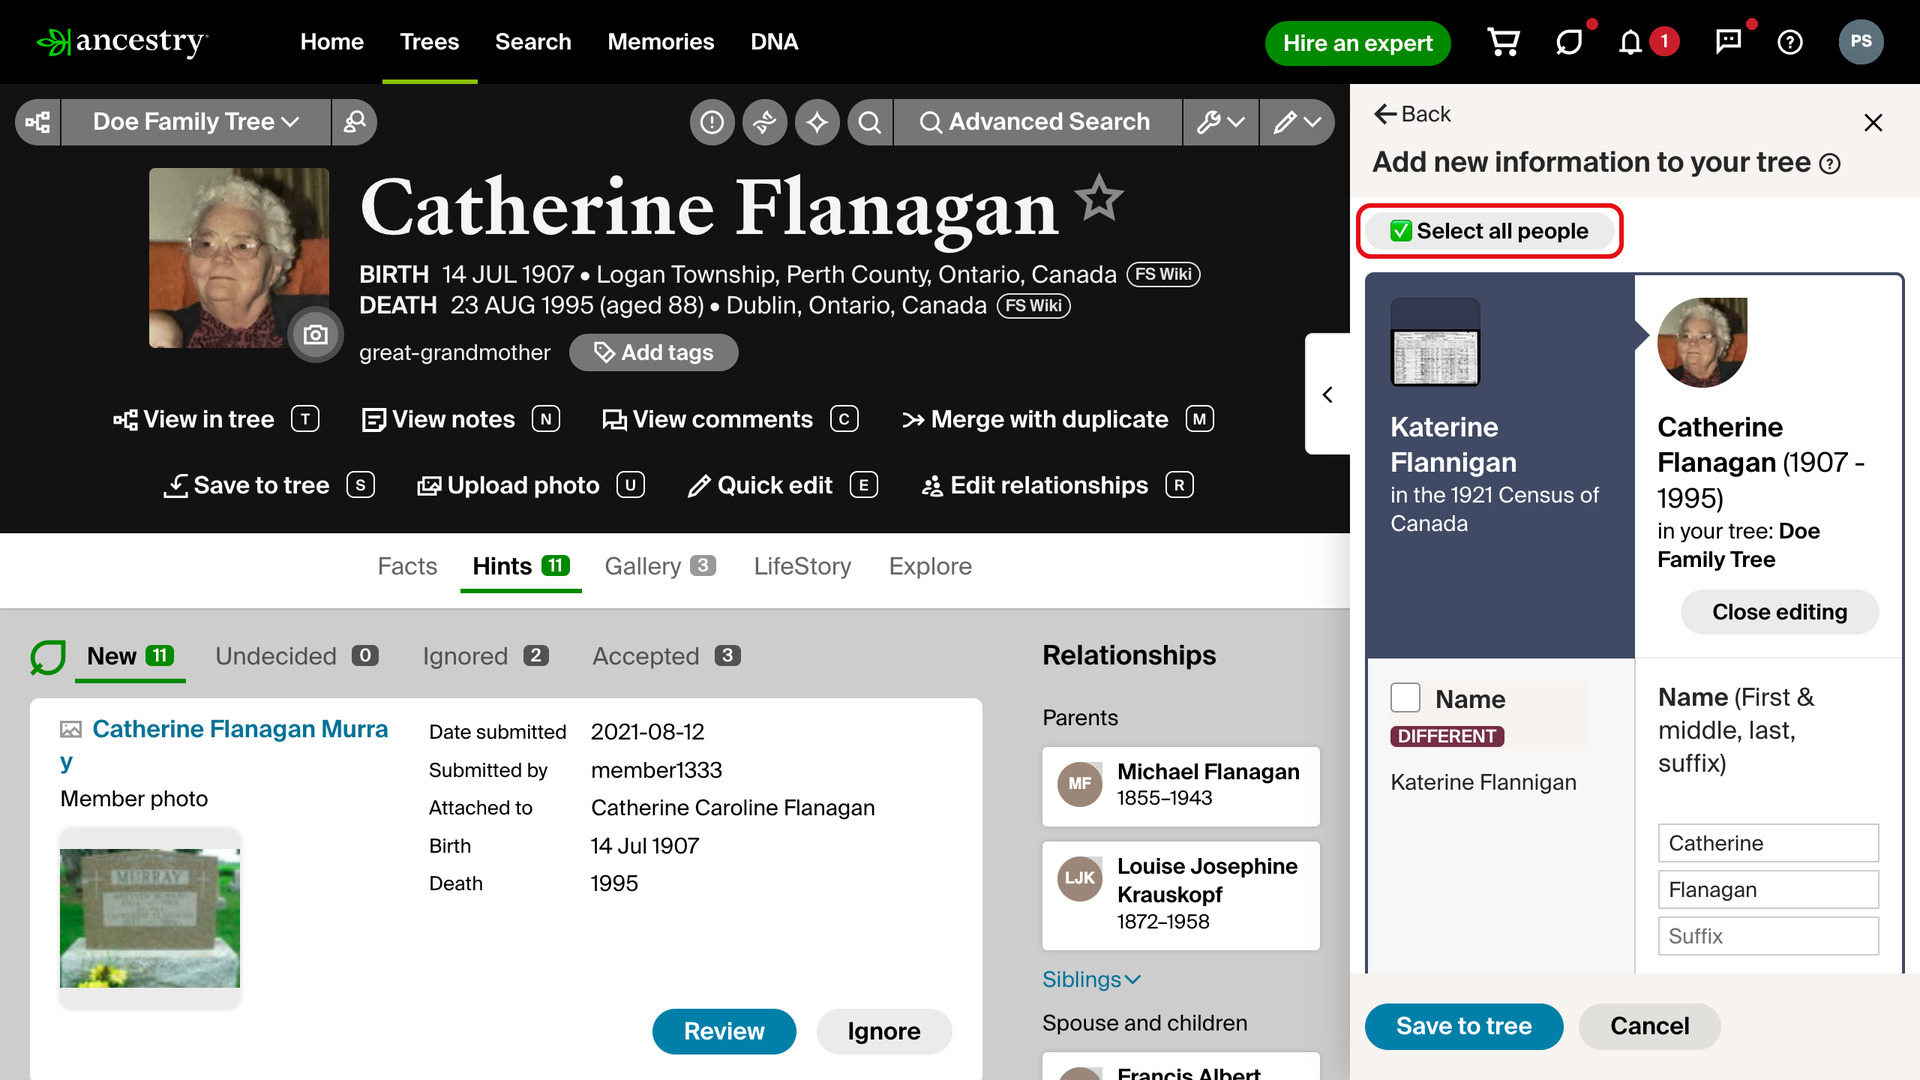Click the Suffix input field
Viewport: 1920px width, 1080px height.
coord(1768,936)
